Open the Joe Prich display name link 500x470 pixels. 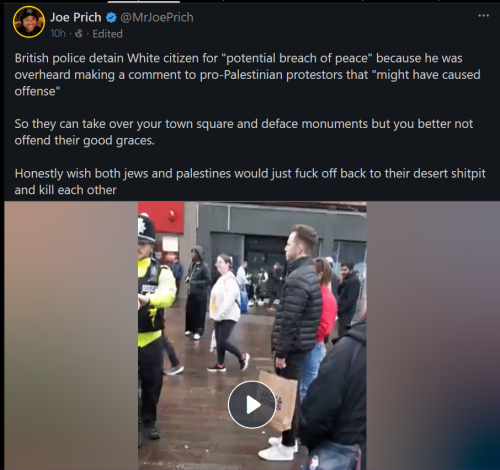(x=76, y=17)
